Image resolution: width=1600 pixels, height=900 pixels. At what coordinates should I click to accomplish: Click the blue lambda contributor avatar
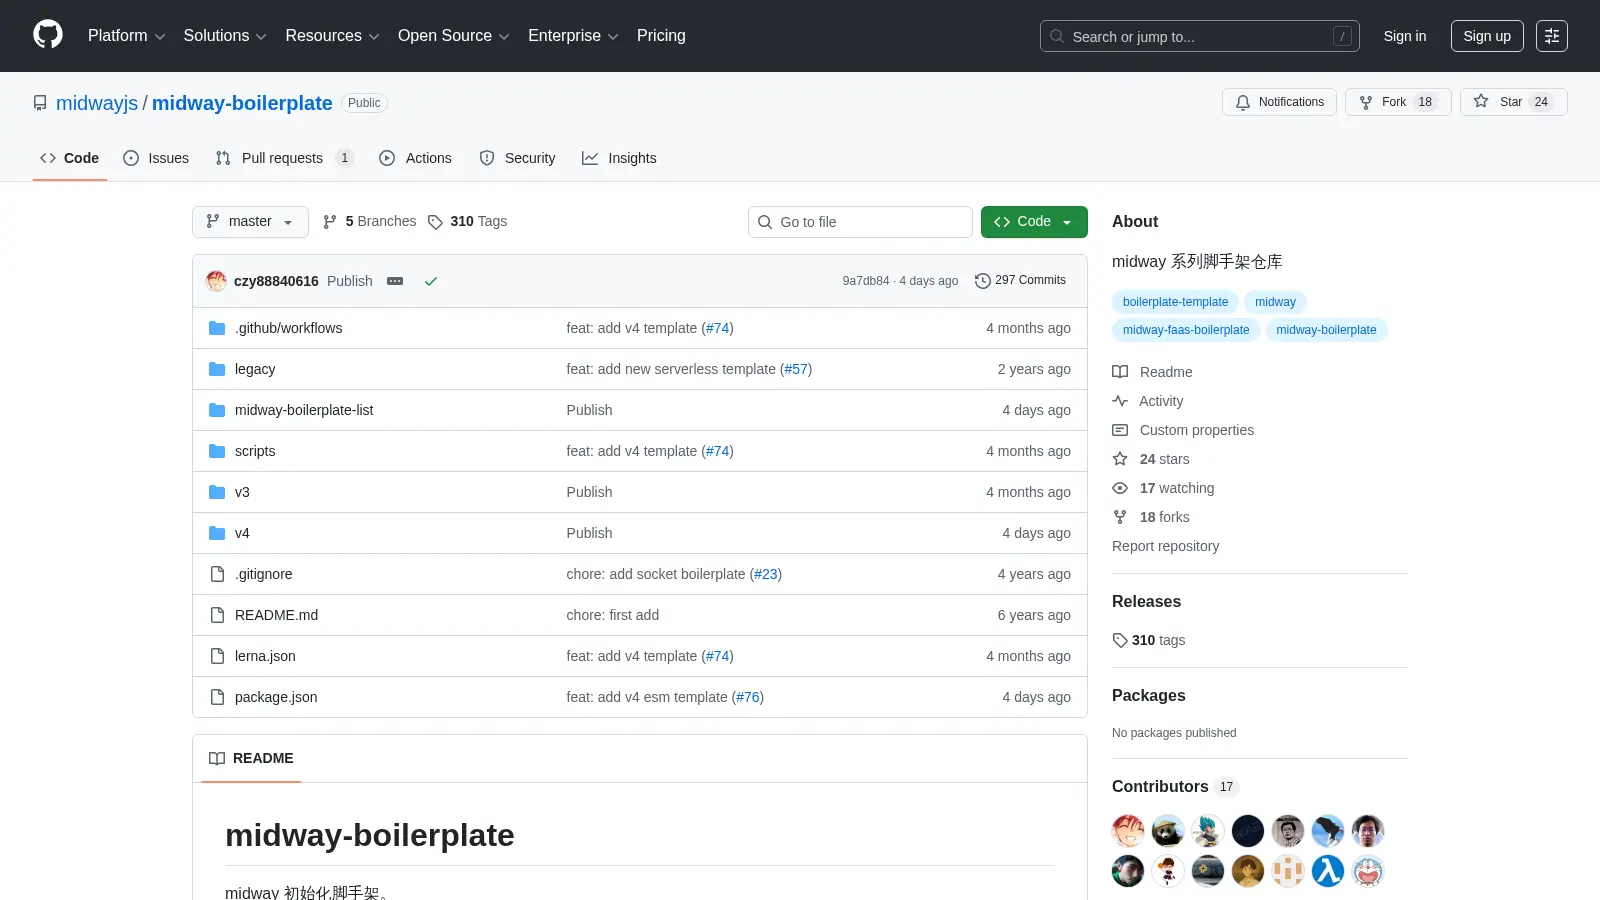click(x=1328, y=871)
